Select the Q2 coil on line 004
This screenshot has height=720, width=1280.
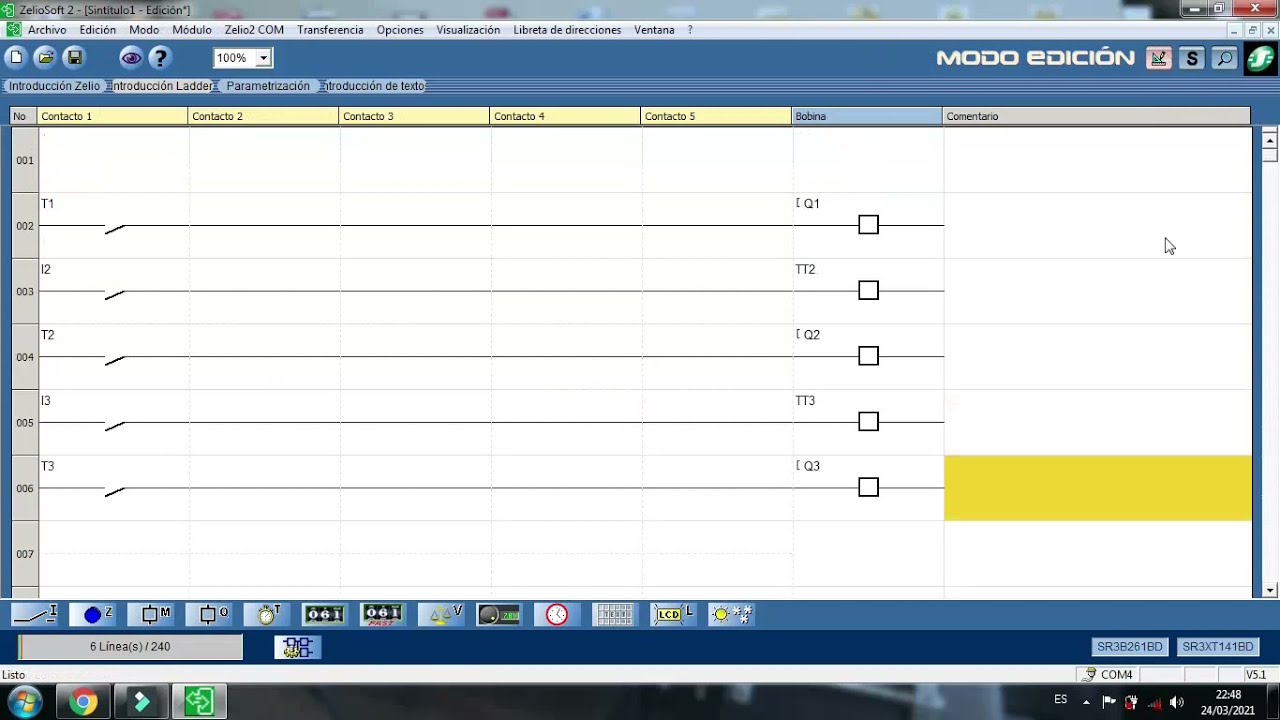click(x=868, y=357)
